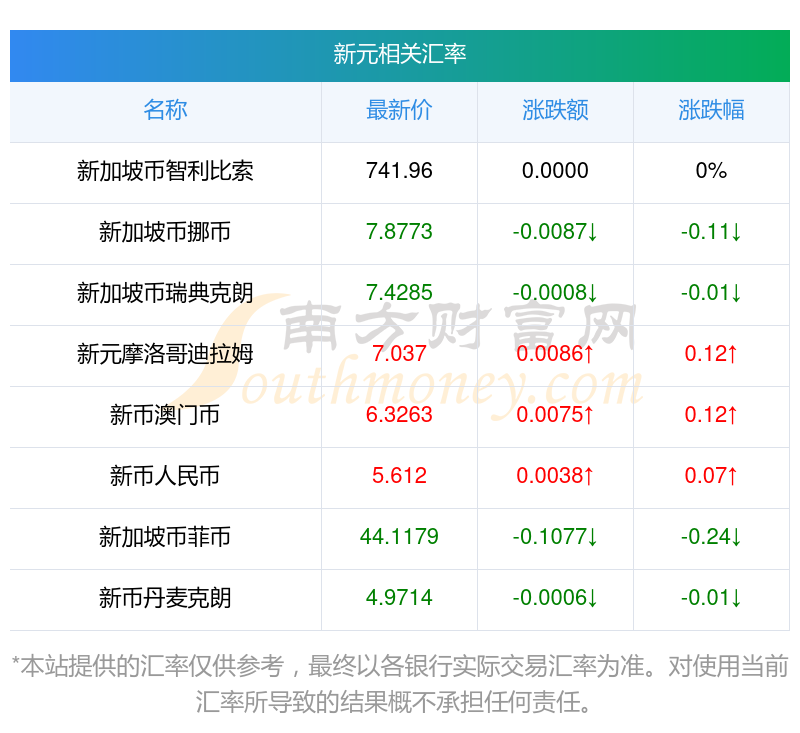Click the percent cell in 新加坡币瑞典克朗 row
The height and width of the screenshot is (733, 800).
coord(711,293)
